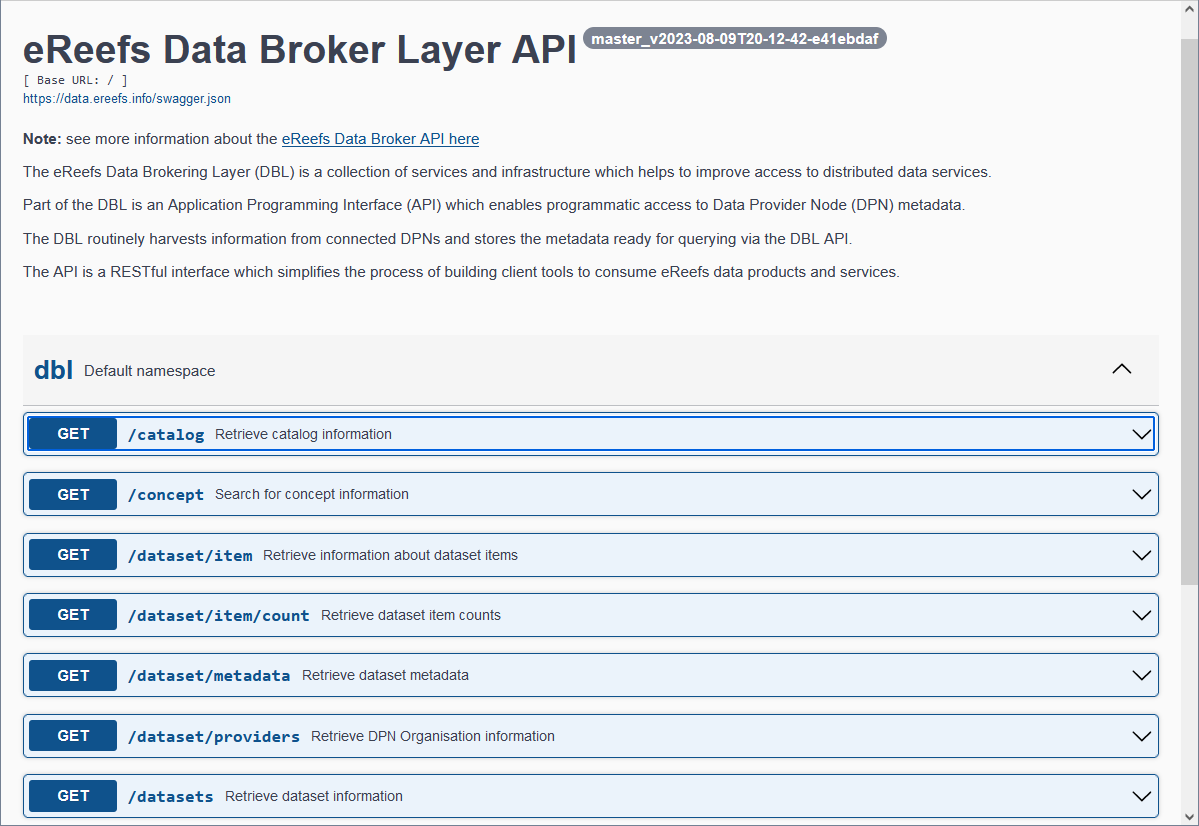Expand the /dataset/metadata endpoint chevron
The height and width of the screenshot is (826, 1199).
click(x=1141, y=675)
